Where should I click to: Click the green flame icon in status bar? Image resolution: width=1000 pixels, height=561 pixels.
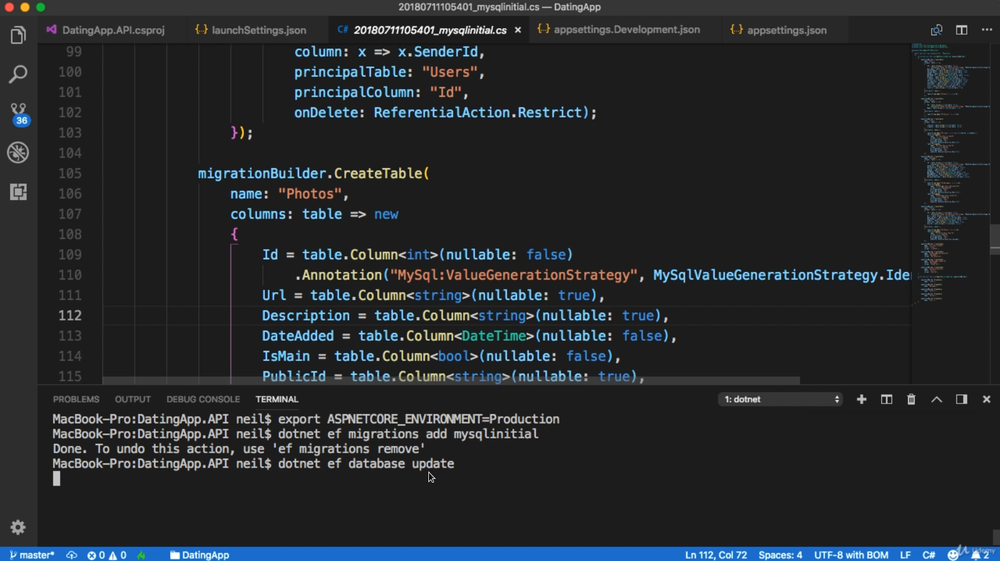(x=142, y=555)
